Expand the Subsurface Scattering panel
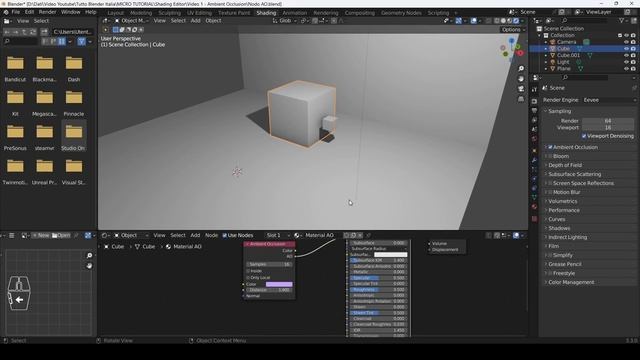640x360 pixels. pyautogui.click(x=575, y=174)
